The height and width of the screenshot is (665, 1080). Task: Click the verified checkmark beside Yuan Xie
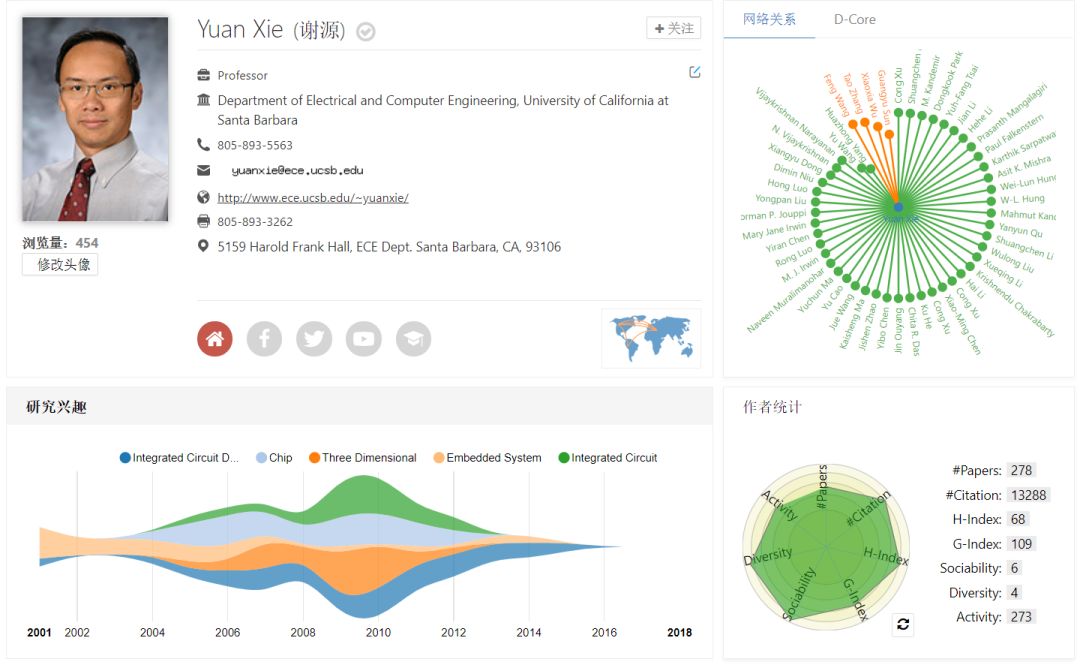pyautogui.click(x=366, y=32)
